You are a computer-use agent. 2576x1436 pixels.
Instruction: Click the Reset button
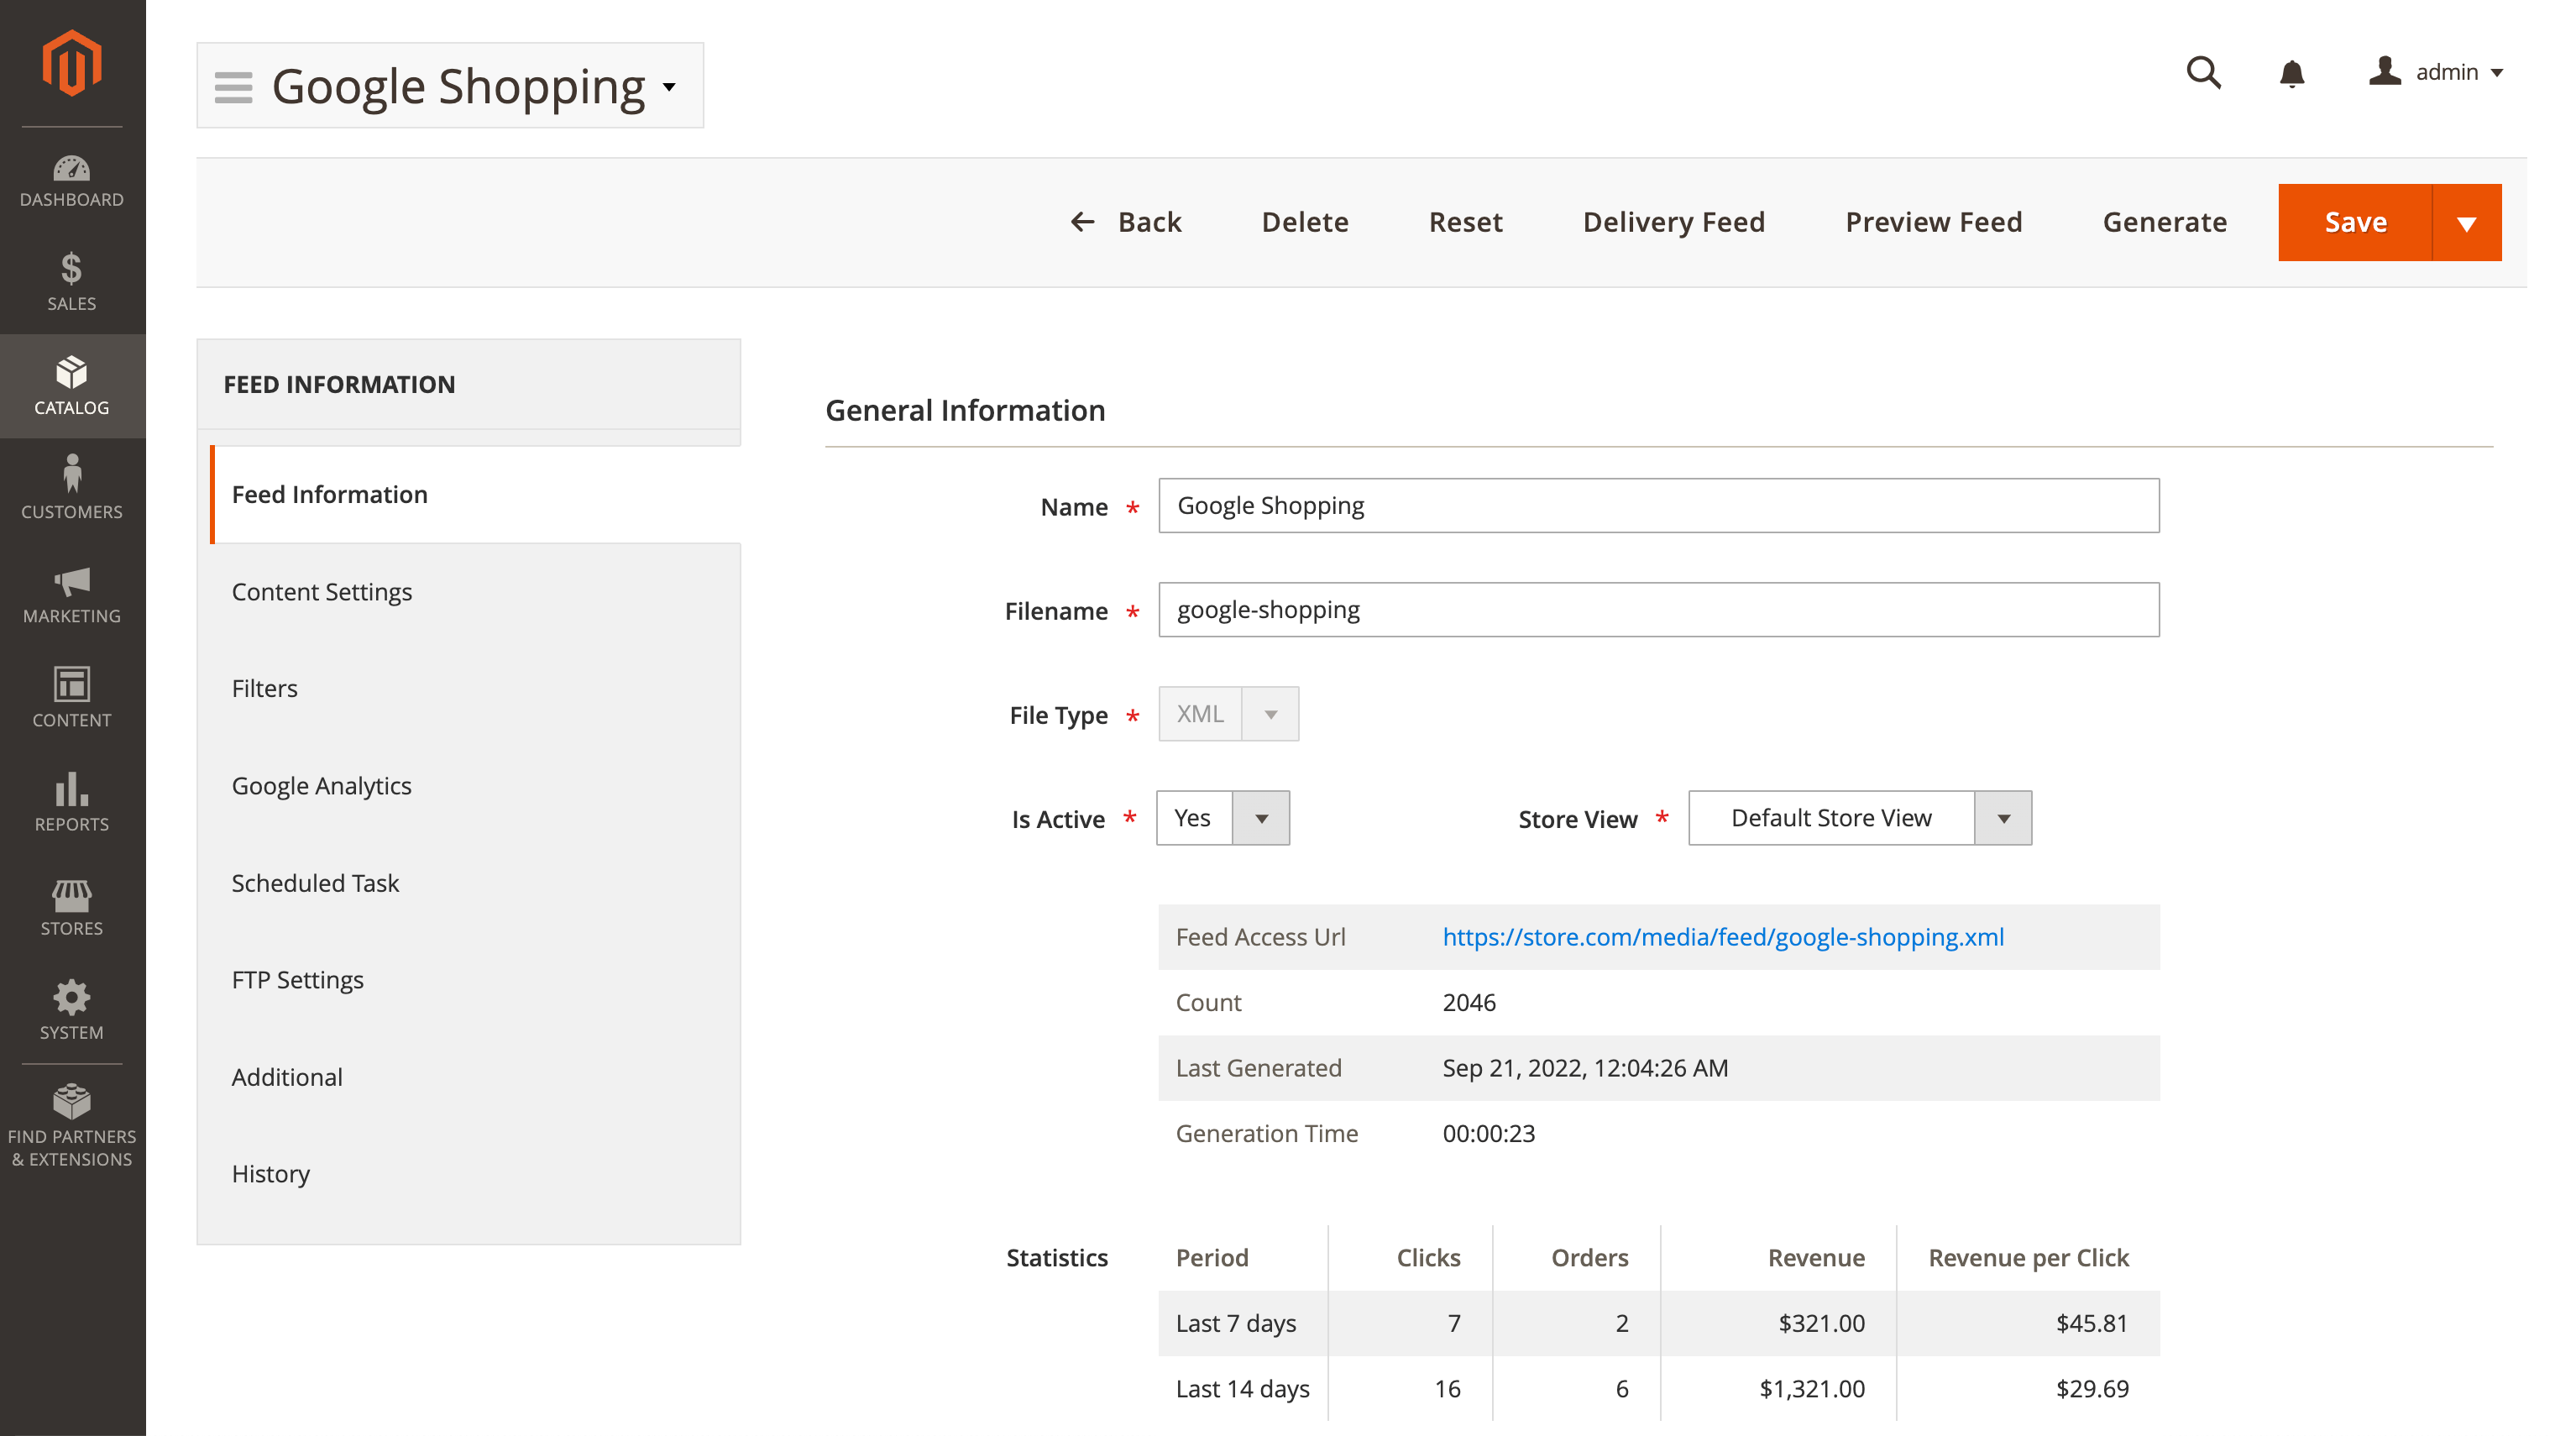point(1465,222)
